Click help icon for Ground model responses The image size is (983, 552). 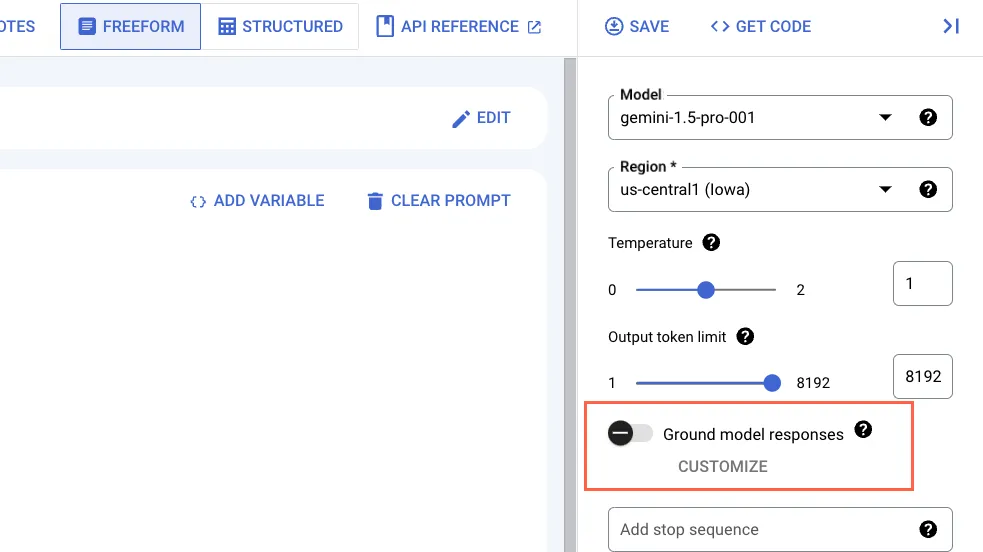point(864,430)
